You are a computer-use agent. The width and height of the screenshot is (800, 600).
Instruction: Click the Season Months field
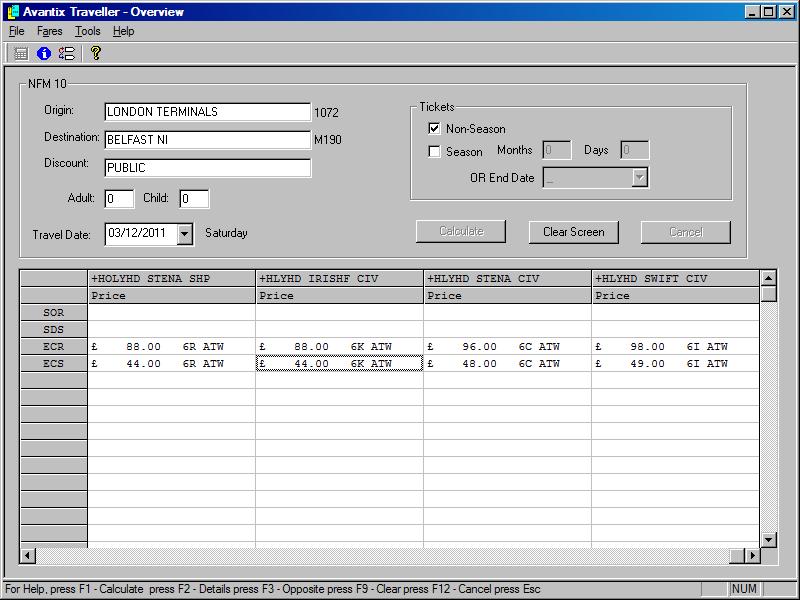pyautogui.click(x=557, y=150)
